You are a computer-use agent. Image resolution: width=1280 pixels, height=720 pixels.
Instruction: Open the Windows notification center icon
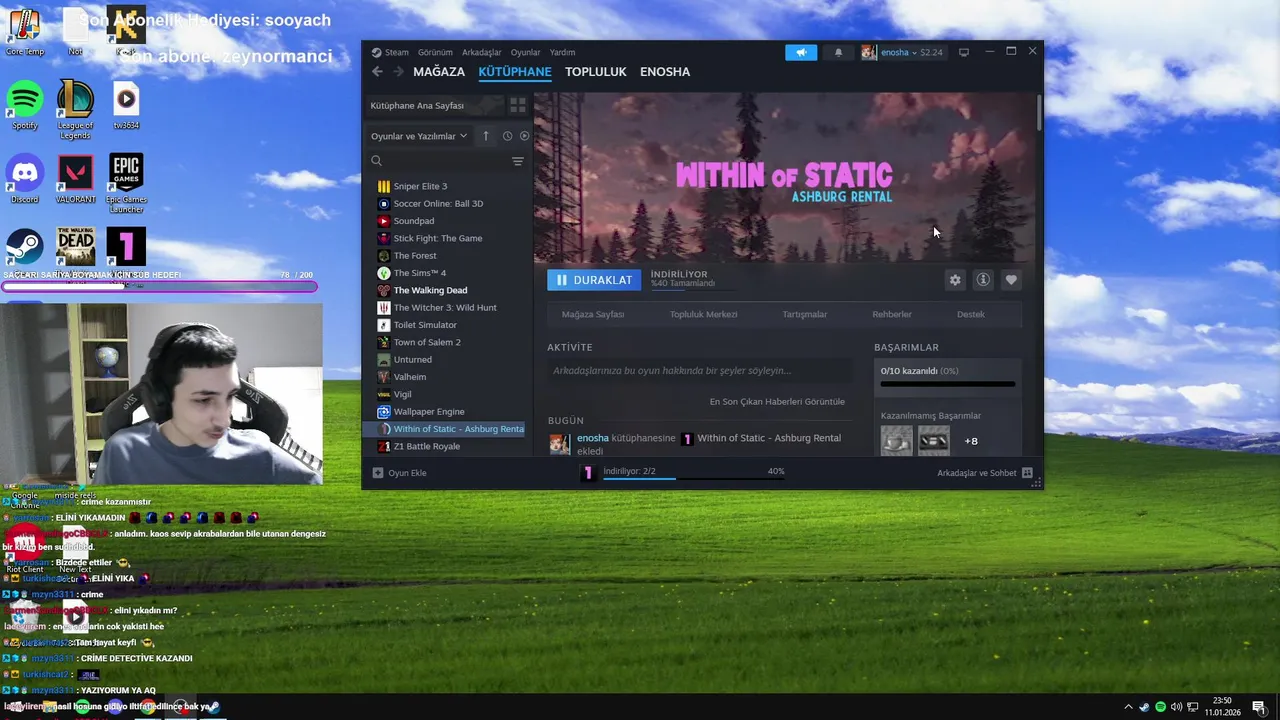tap(1259, 707)
